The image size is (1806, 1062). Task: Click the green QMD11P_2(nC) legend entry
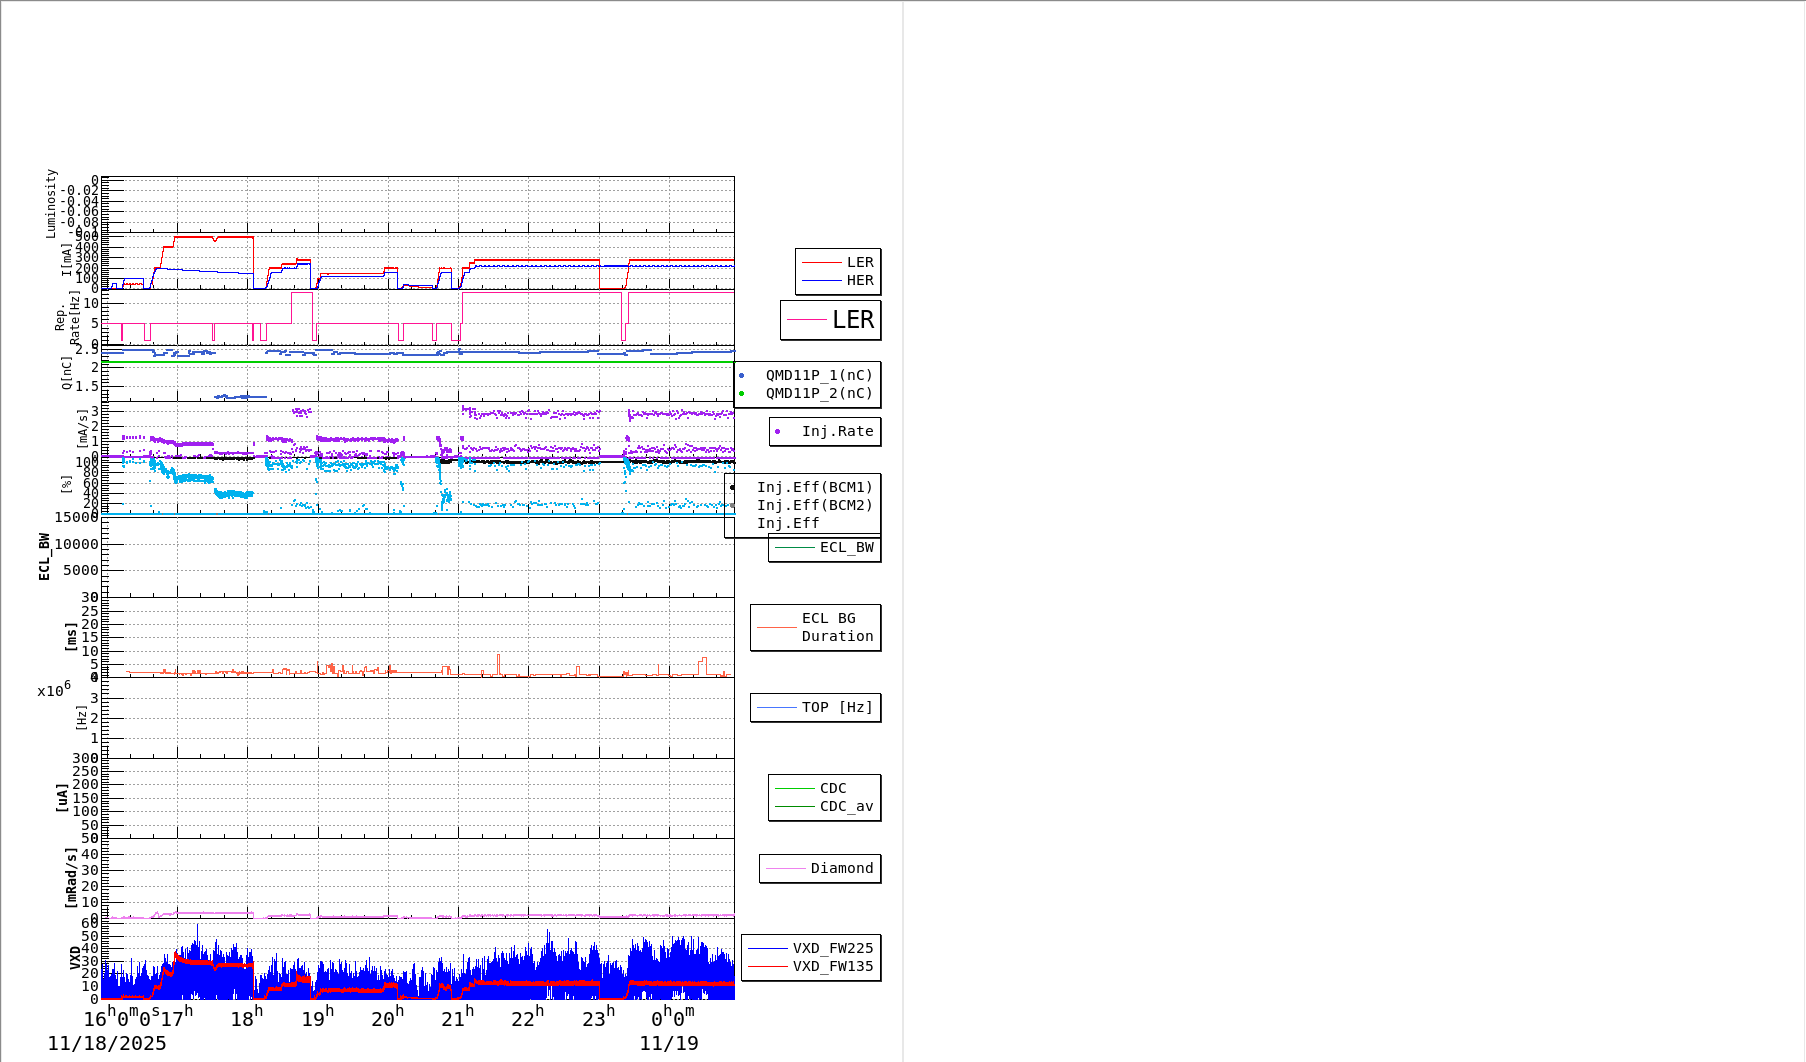point(818,393)
